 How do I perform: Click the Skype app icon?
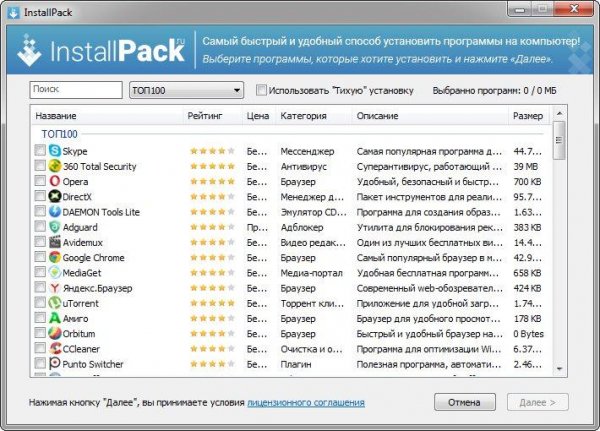(x=55, y=151)
